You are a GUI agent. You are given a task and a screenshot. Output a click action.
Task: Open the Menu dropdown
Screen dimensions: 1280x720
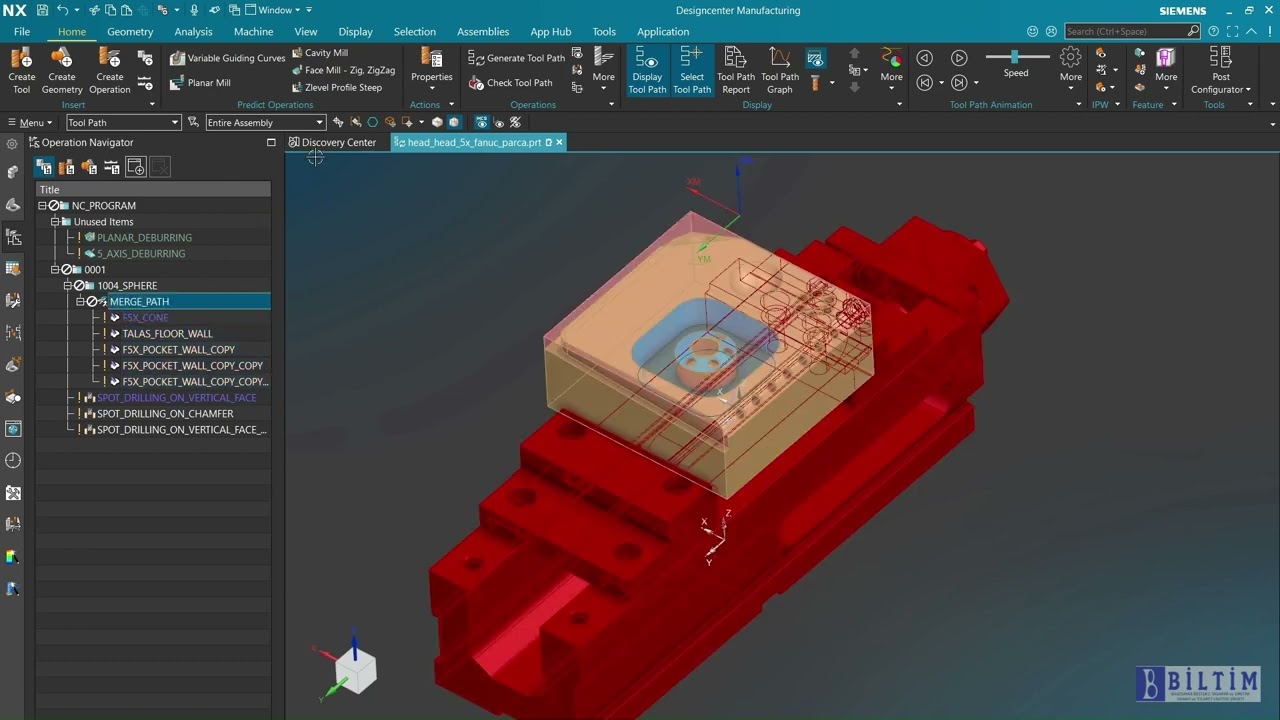30,123
